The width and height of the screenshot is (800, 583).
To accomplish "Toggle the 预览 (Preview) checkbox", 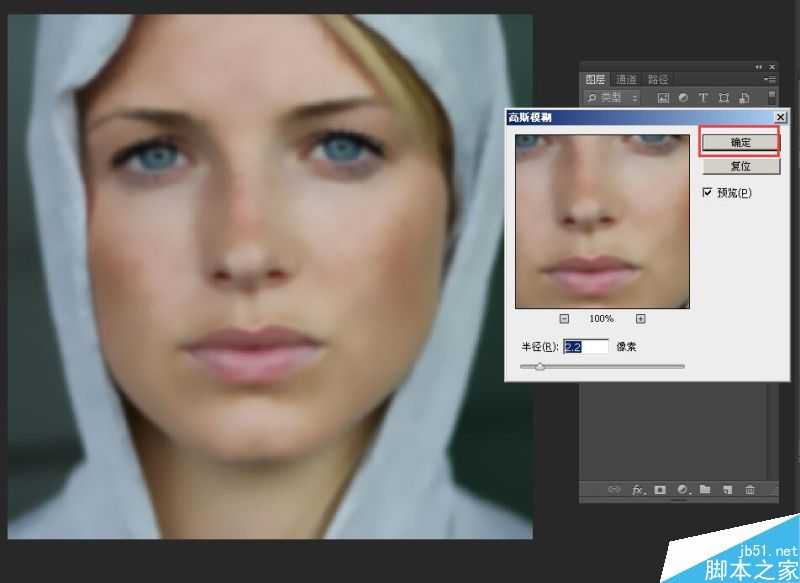I will 708,192.
